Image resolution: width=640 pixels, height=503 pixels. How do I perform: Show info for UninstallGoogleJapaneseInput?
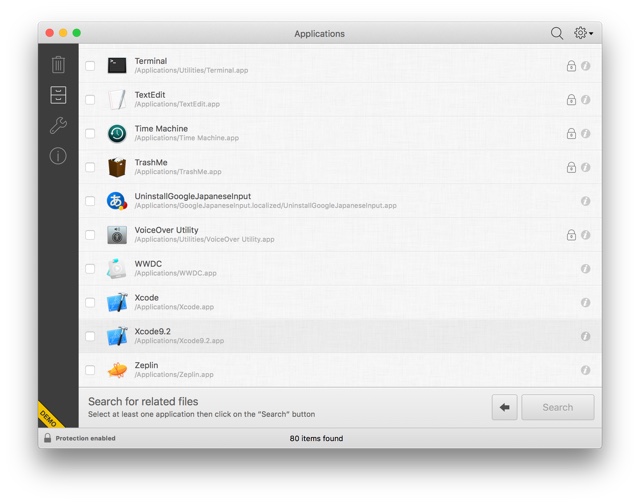(585, 201)
